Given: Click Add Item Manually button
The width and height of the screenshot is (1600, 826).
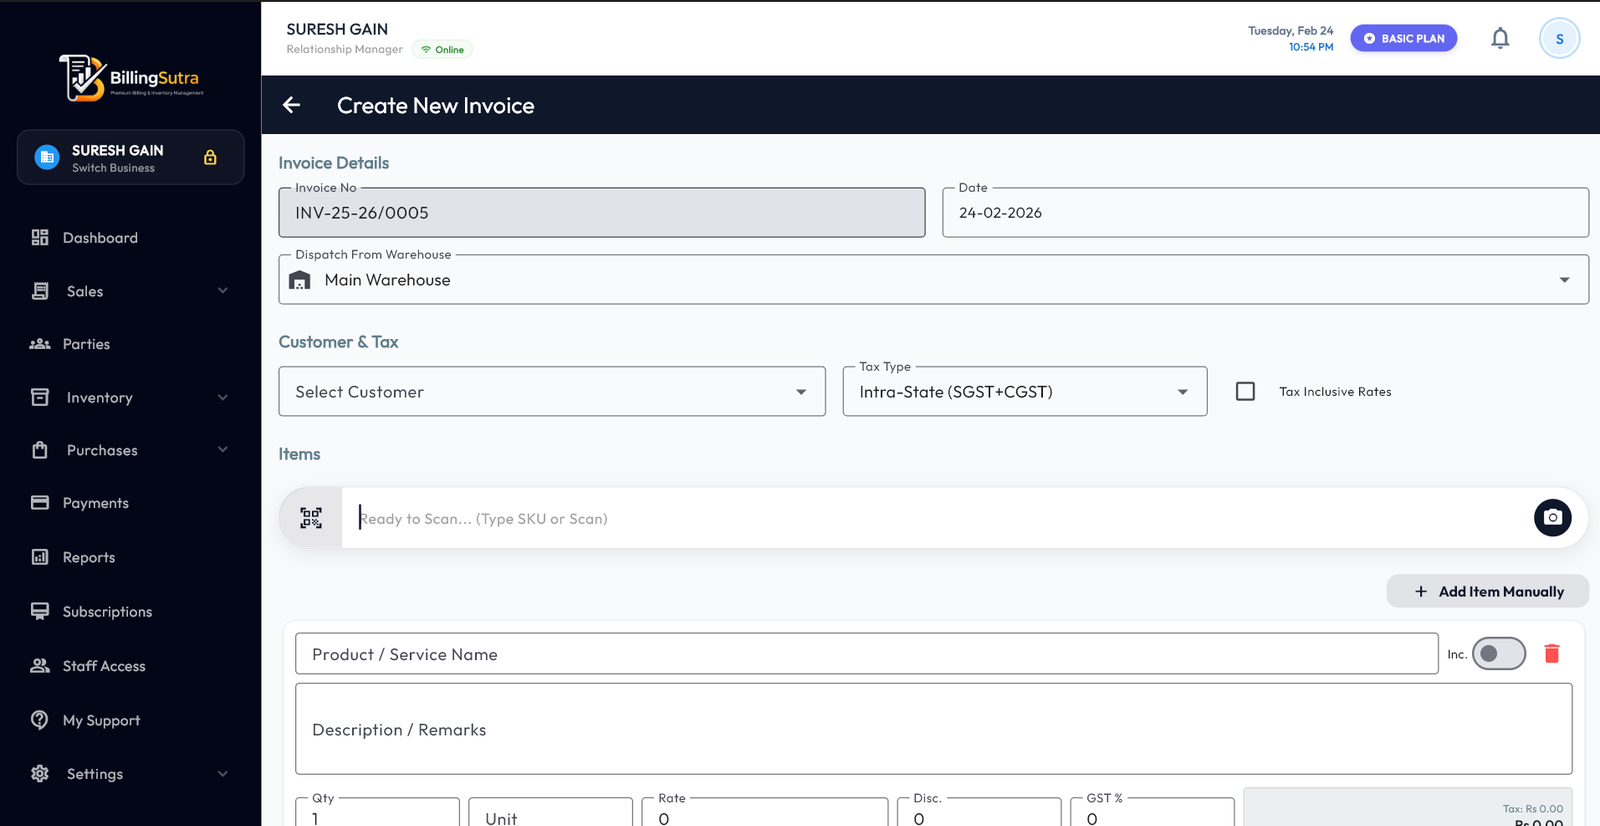Looking at the screenshot, I should [1488, 591].
